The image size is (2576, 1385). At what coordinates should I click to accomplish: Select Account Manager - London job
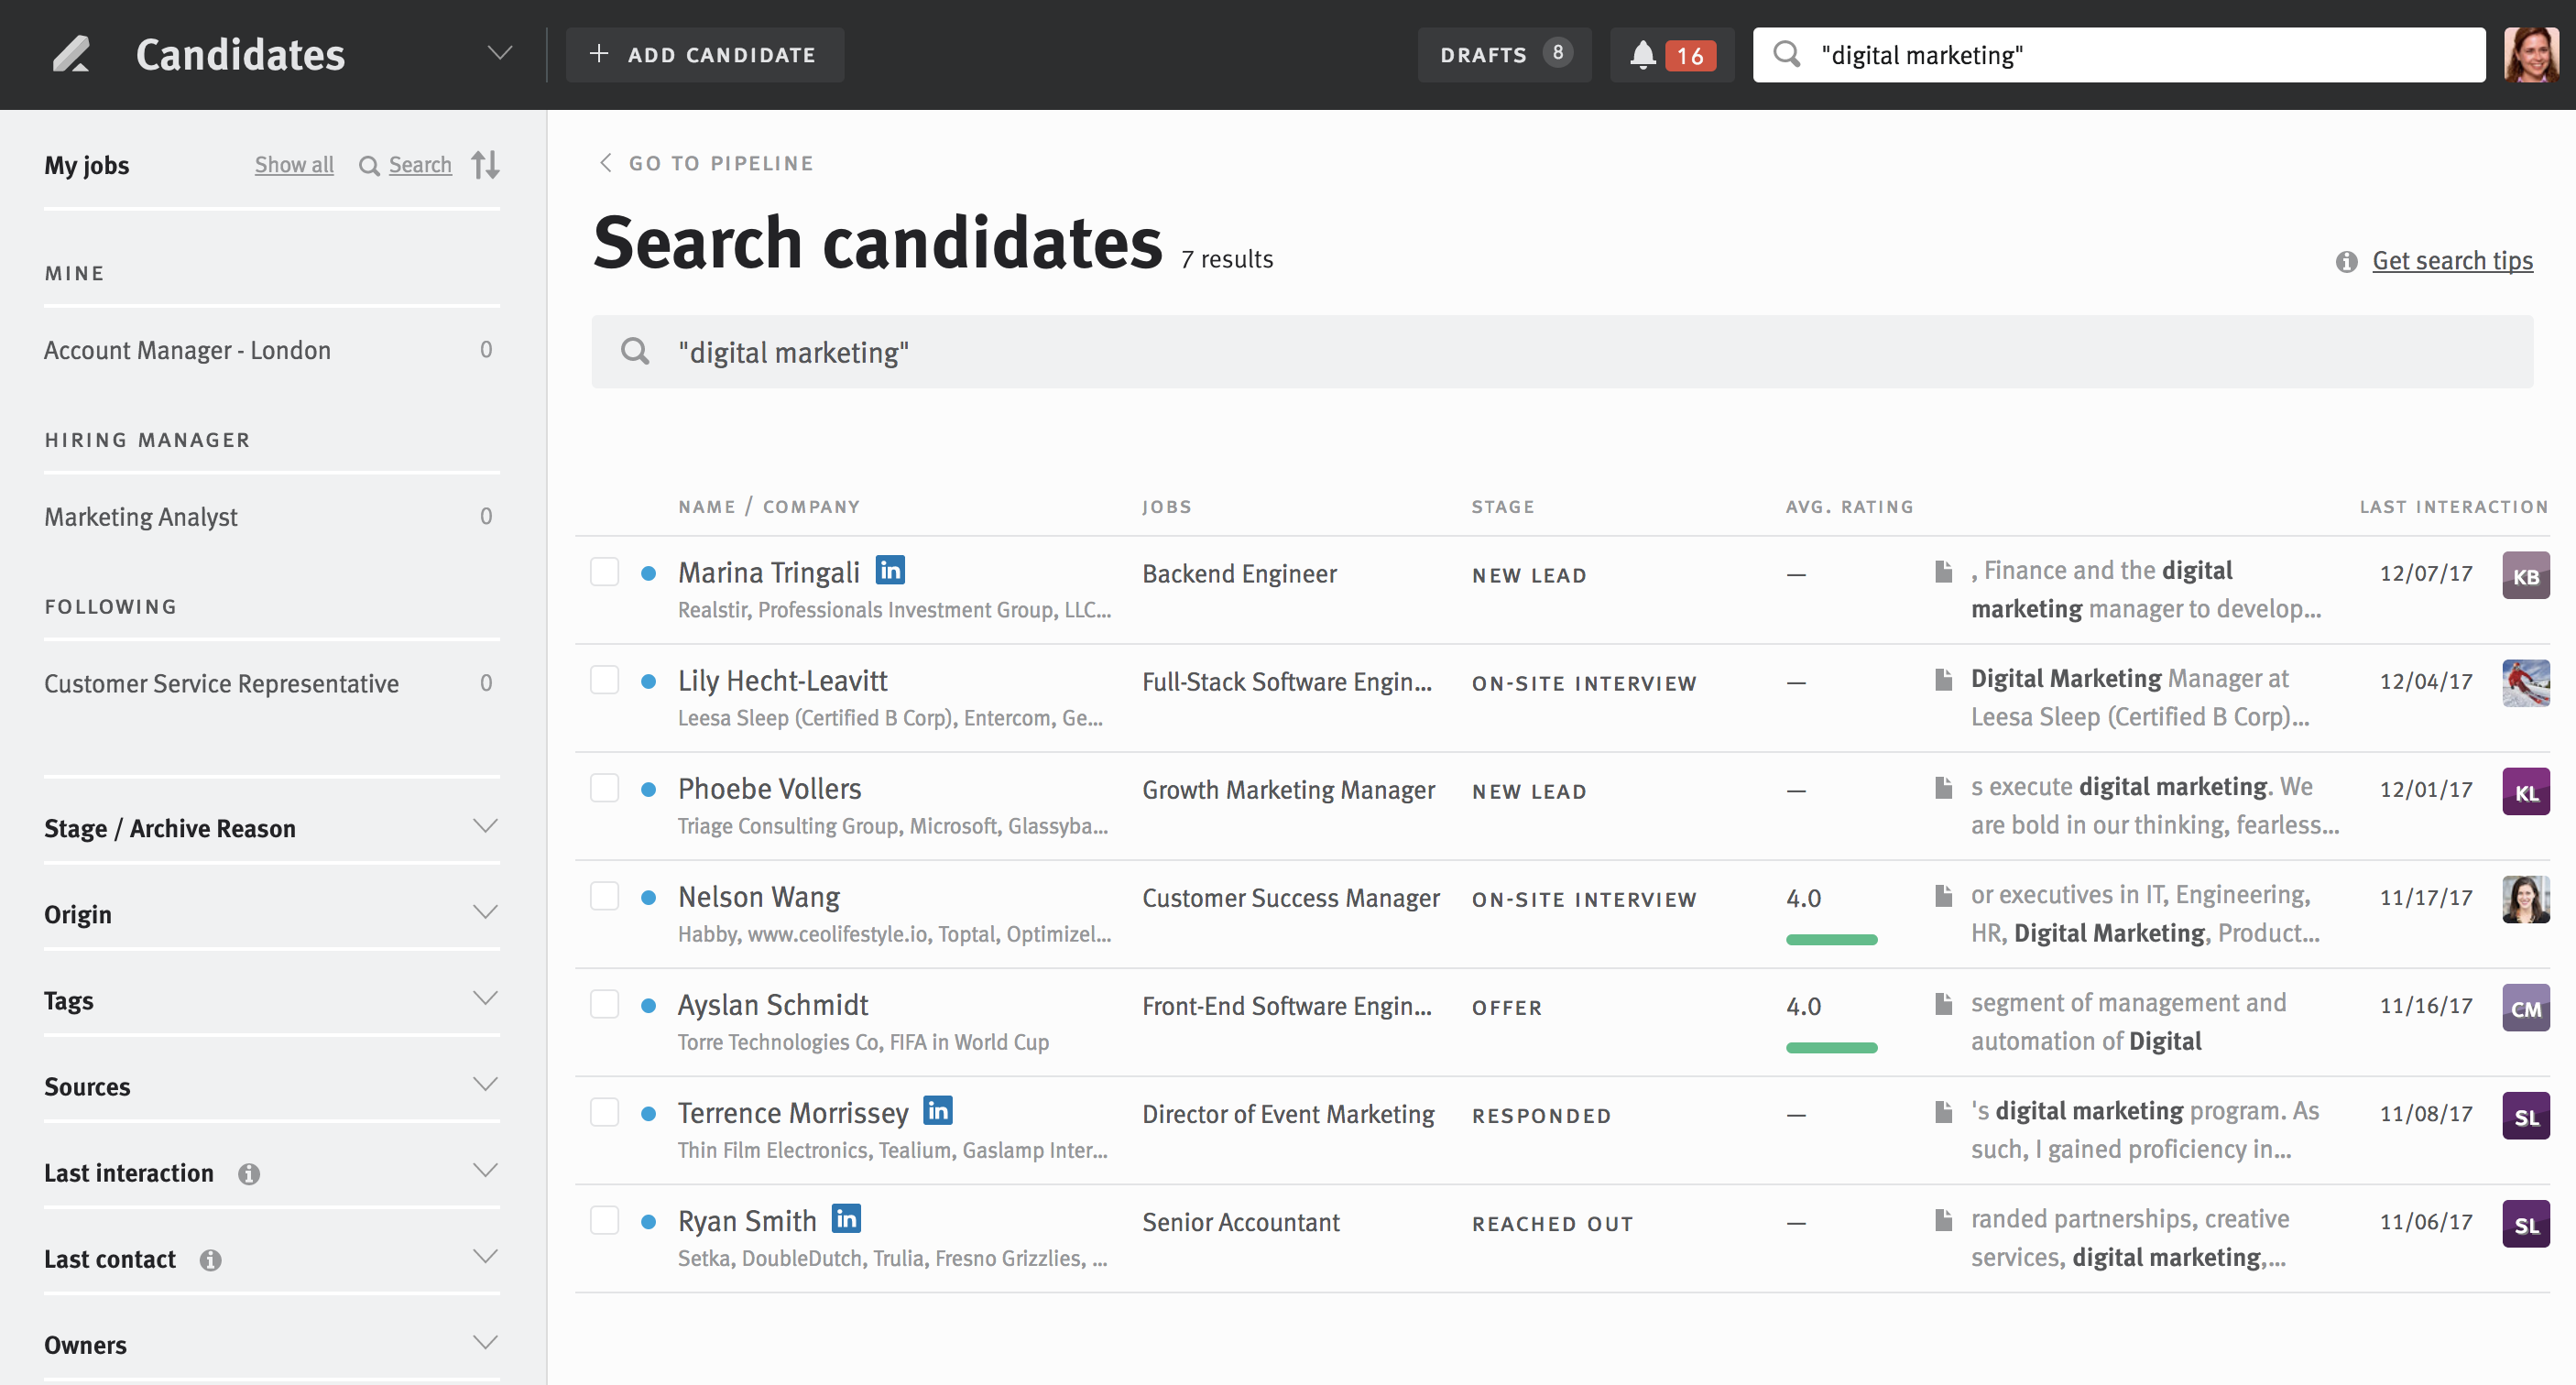tap(187, 350)
